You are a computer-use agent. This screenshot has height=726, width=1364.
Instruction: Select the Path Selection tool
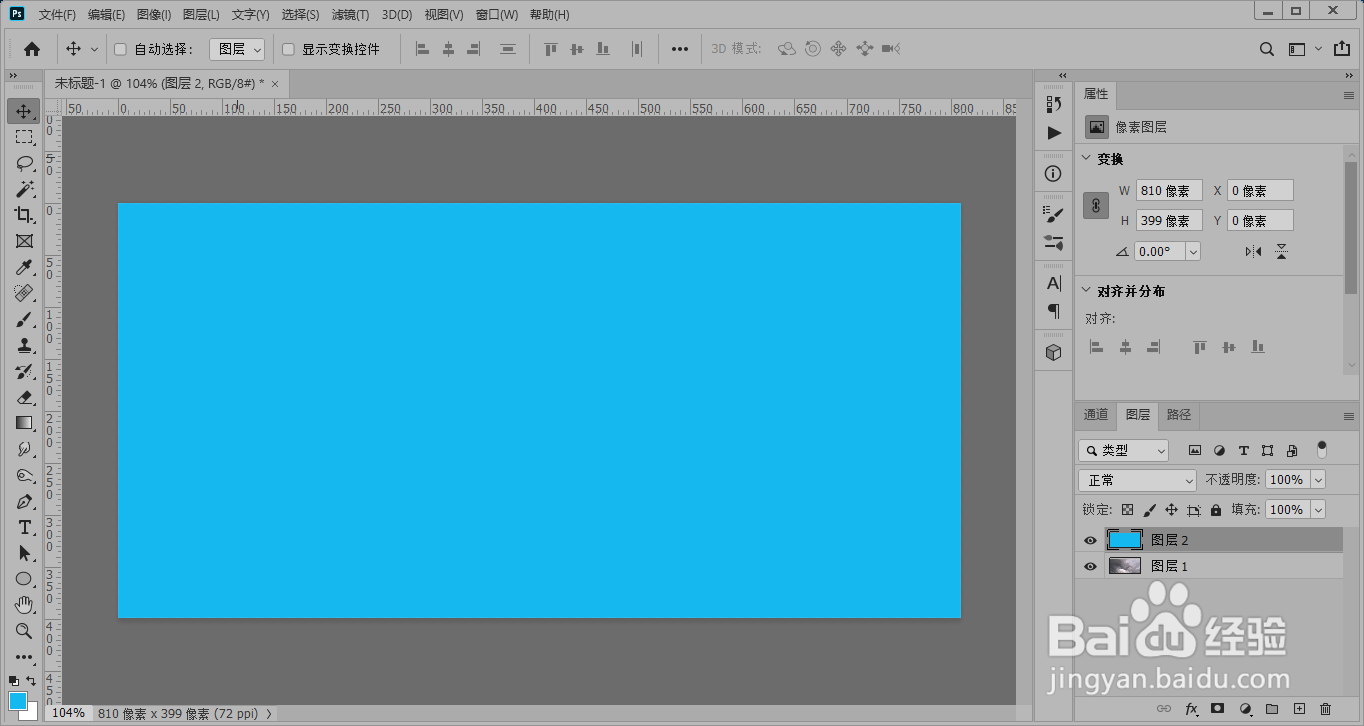tap(24, 553)
